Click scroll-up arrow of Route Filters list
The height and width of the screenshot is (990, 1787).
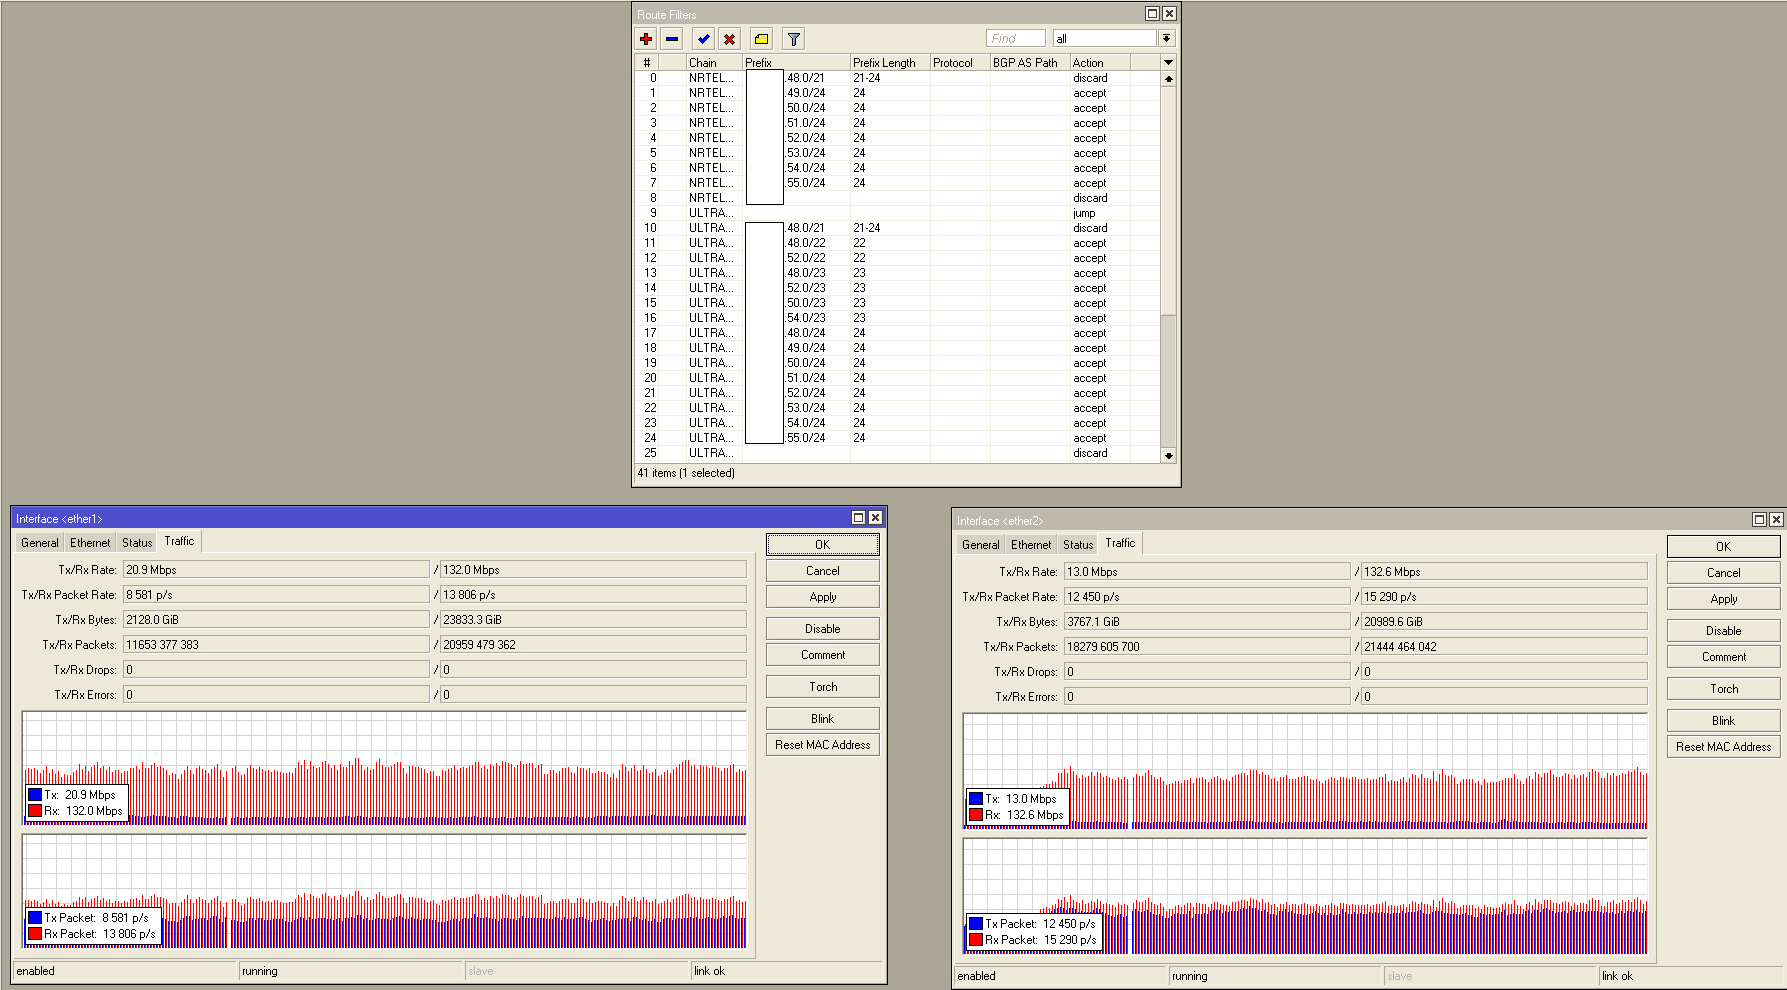pos(1168,78)
